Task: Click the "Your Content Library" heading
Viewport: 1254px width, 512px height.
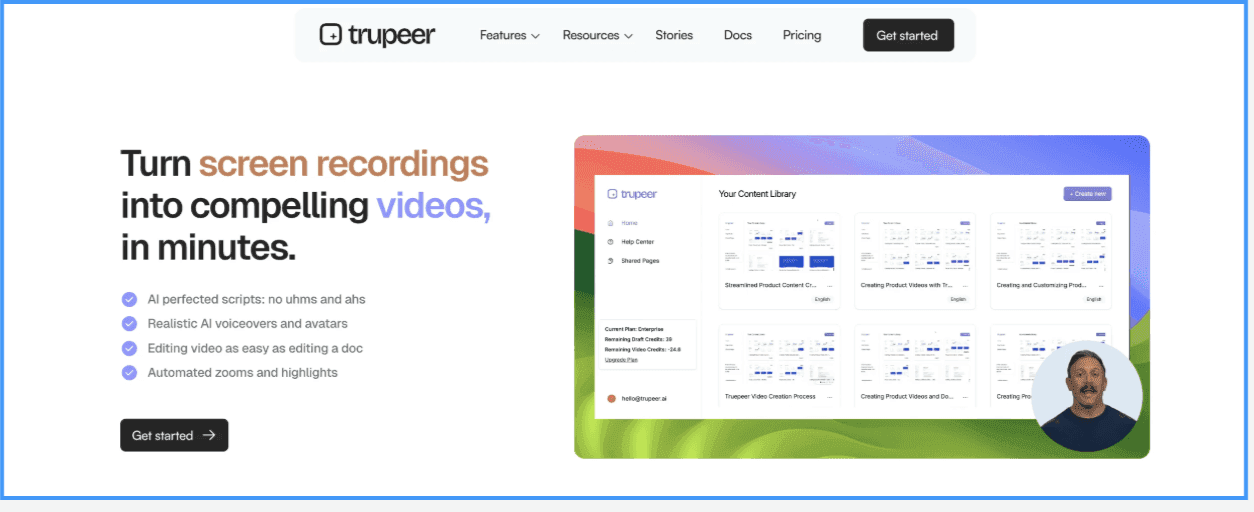Action: coord(757,194)
